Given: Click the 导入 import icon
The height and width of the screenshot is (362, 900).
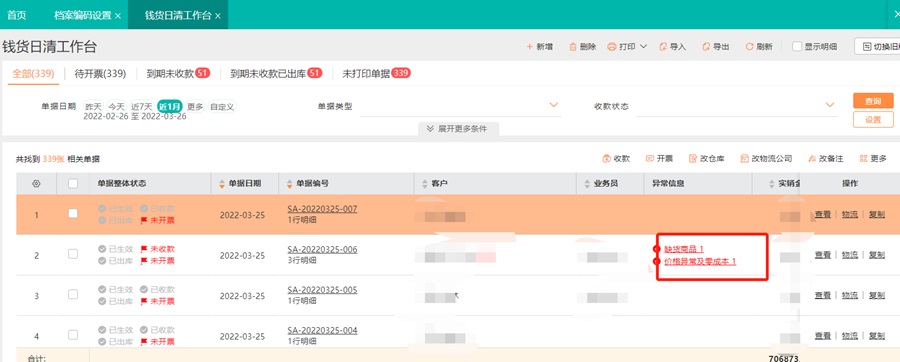Looking at the screenshot, I should click(663, 47).
